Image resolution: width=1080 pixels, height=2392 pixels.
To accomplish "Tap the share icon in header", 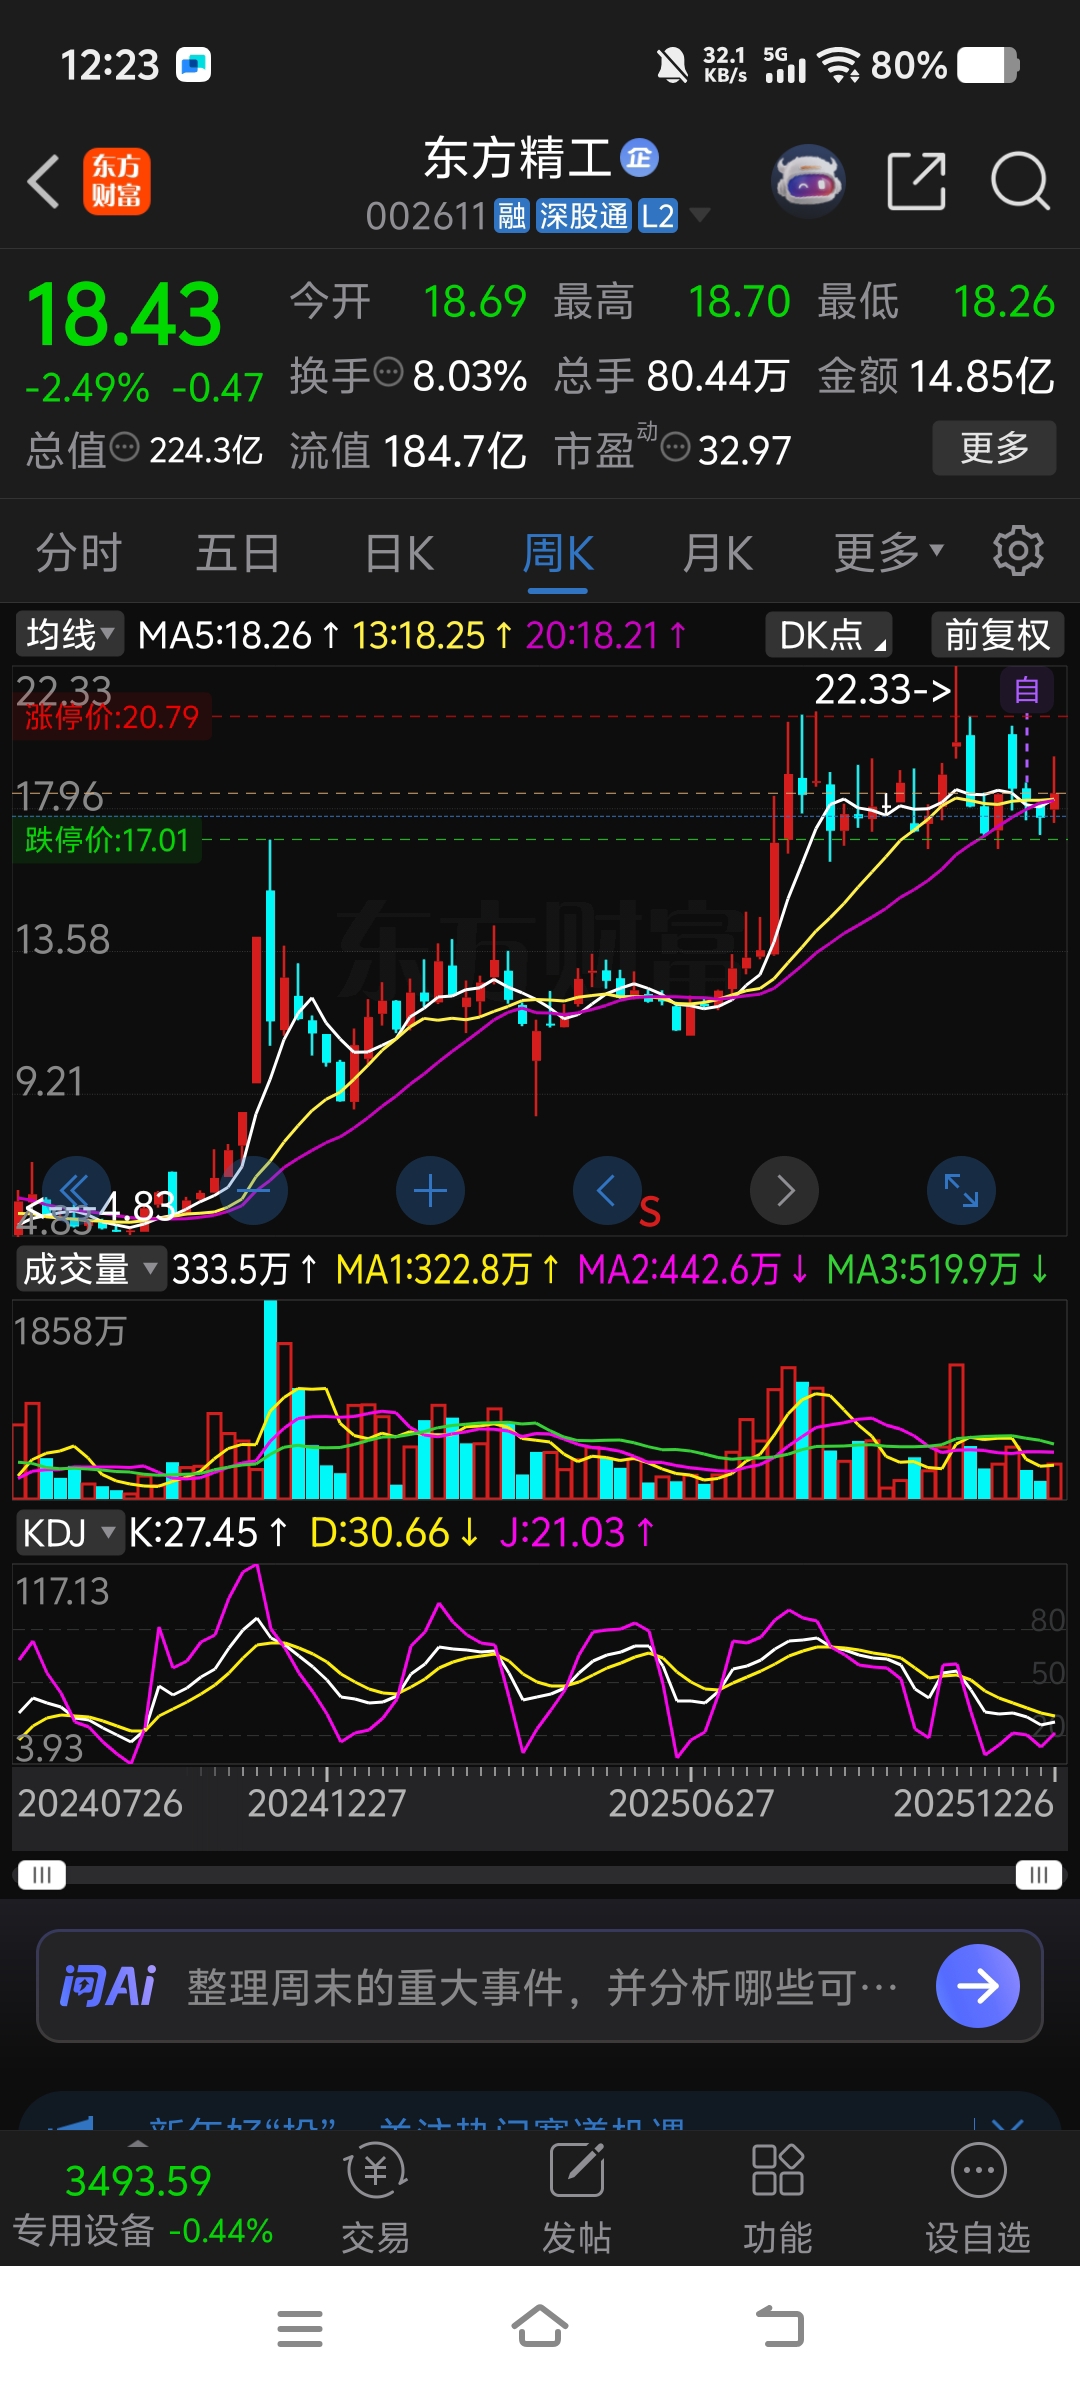I will pyautogui.click(x=916, y=181).
